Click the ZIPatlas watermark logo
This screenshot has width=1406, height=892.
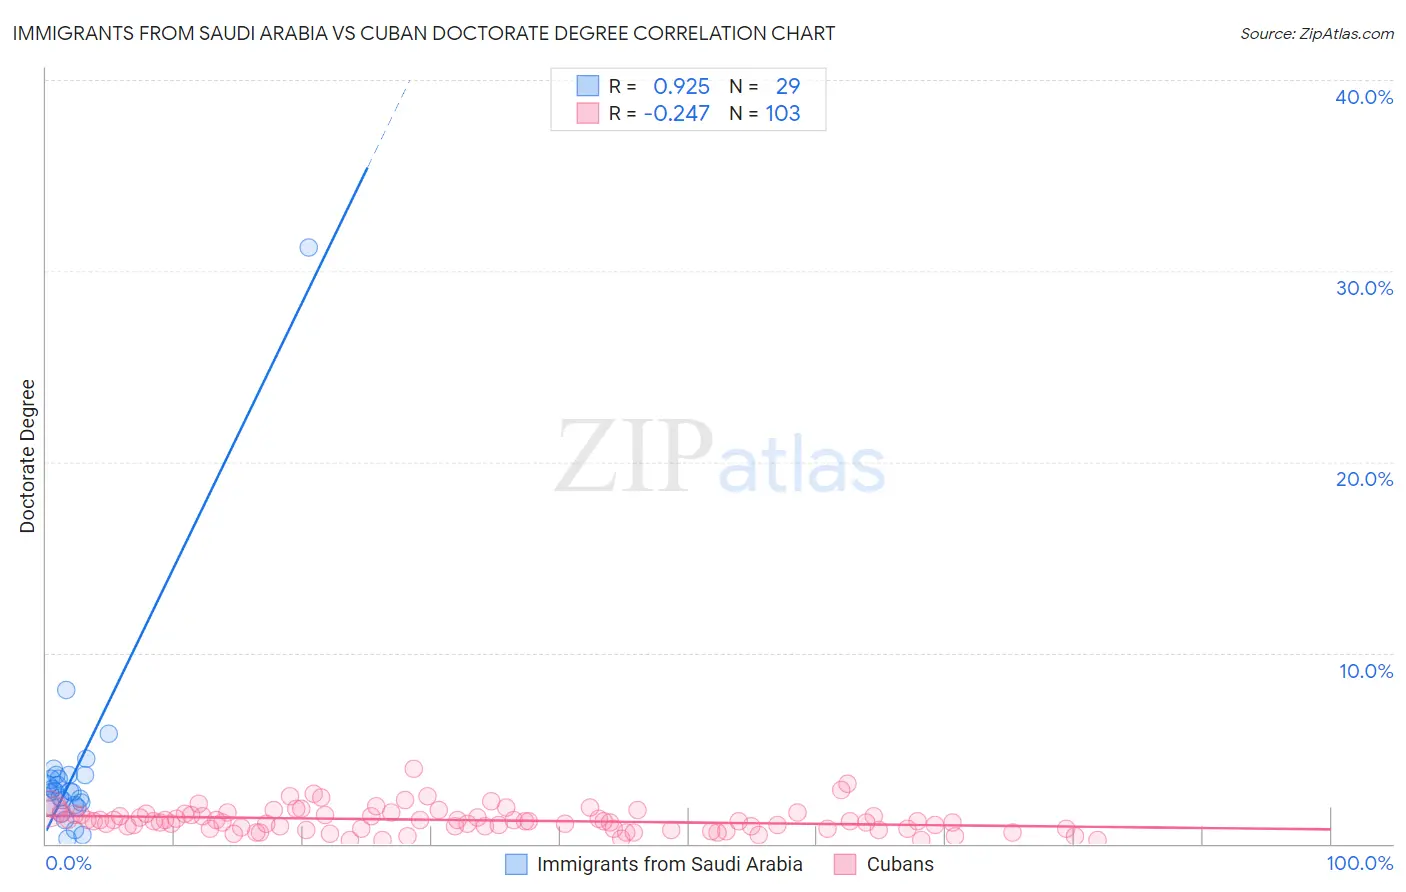[720, 458]
